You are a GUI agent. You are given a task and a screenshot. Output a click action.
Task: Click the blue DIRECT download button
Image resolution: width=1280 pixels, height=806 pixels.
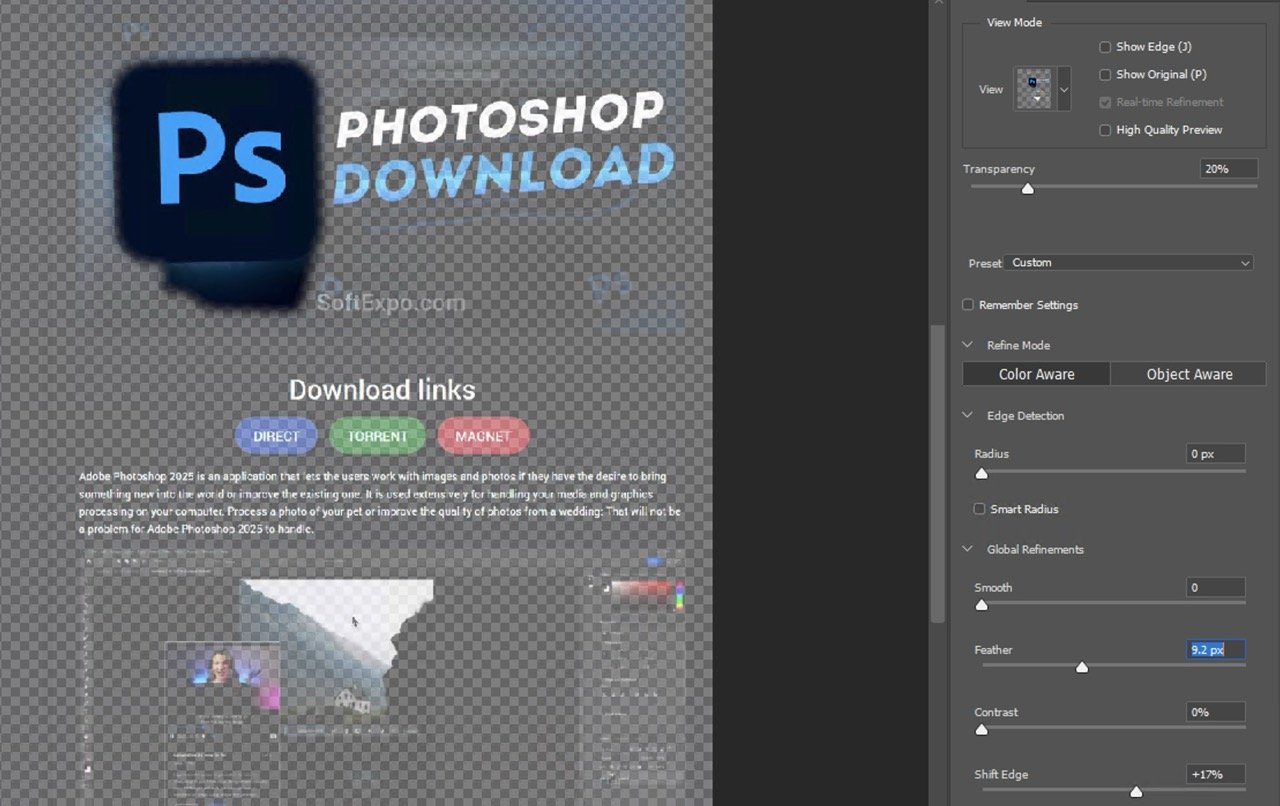click(276, 436)
